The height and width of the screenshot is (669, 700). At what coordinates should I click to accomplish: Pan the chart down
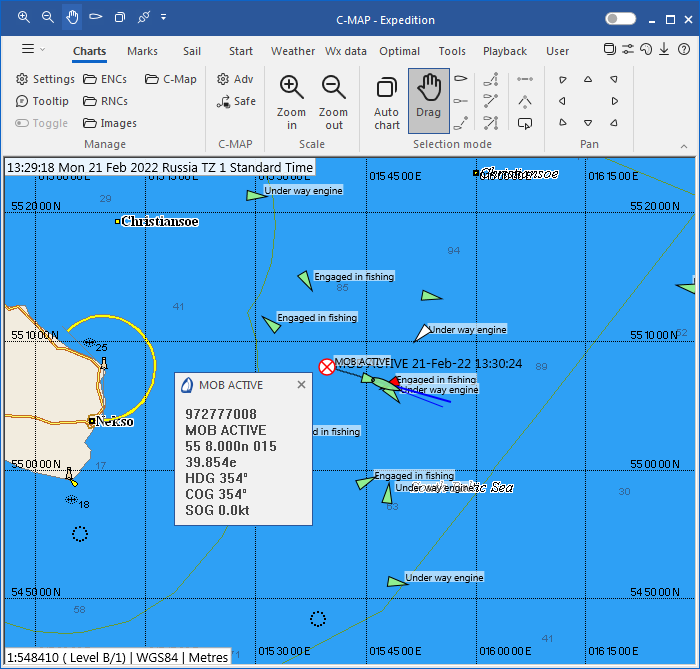588,123
